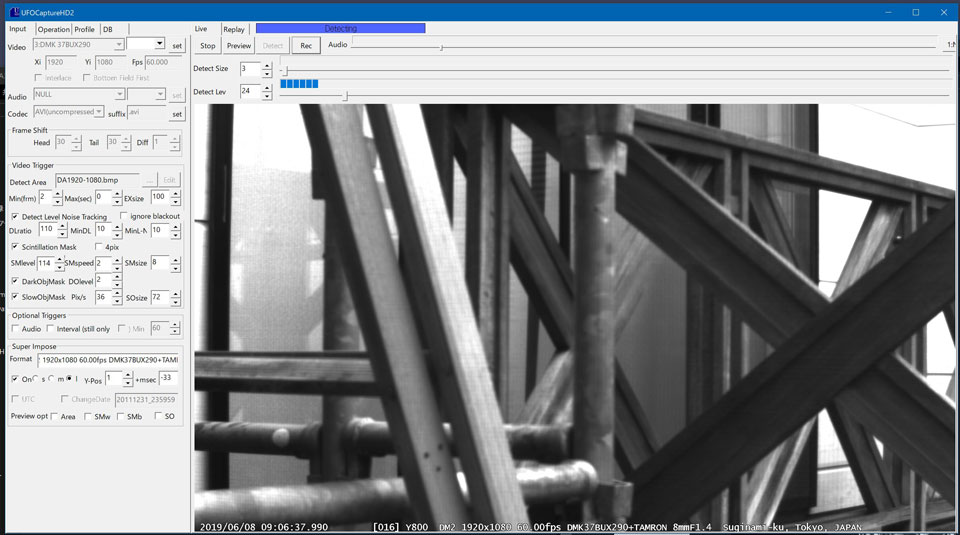Uncheck the SlowObjMask option
The height and width of the screenshot is (535, 960).
(x=15, y=297)
